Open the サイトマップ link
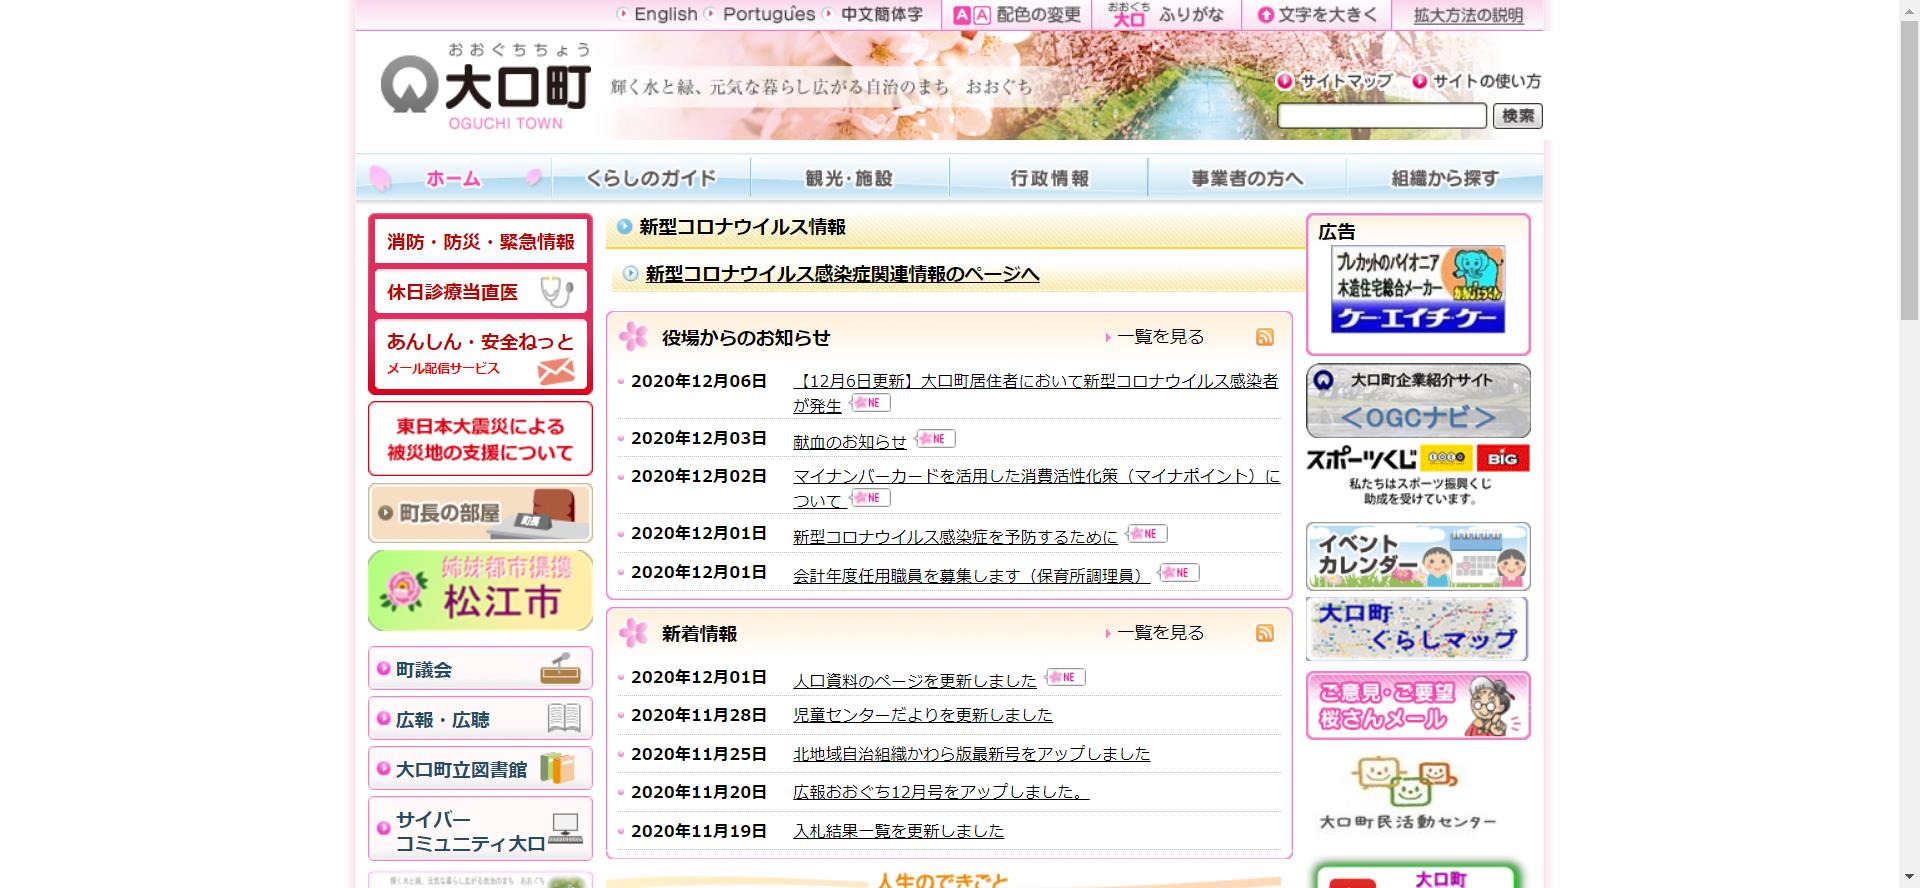Screen dimensions: 1920x888 (x=1335, y=81)
